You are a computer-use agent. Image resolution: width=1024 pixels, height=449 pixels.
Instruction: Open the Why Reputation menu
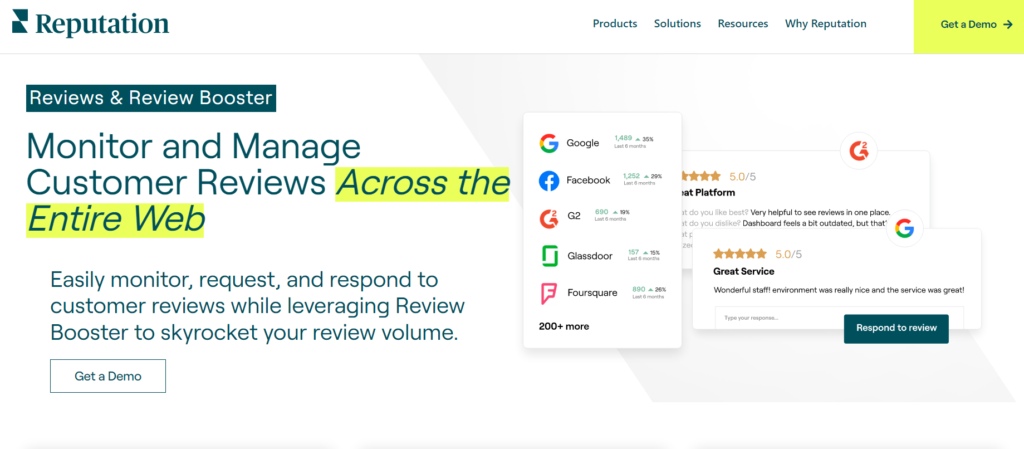coord(825,24)
